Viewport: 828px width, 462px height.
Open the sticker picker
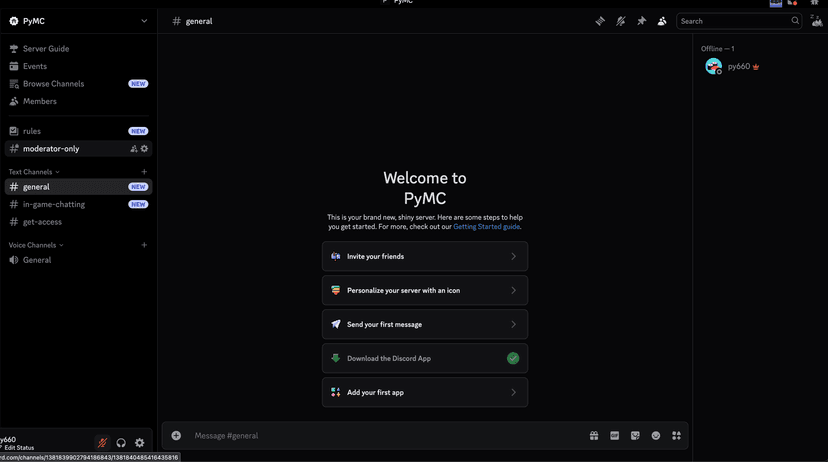coord(635,436)
